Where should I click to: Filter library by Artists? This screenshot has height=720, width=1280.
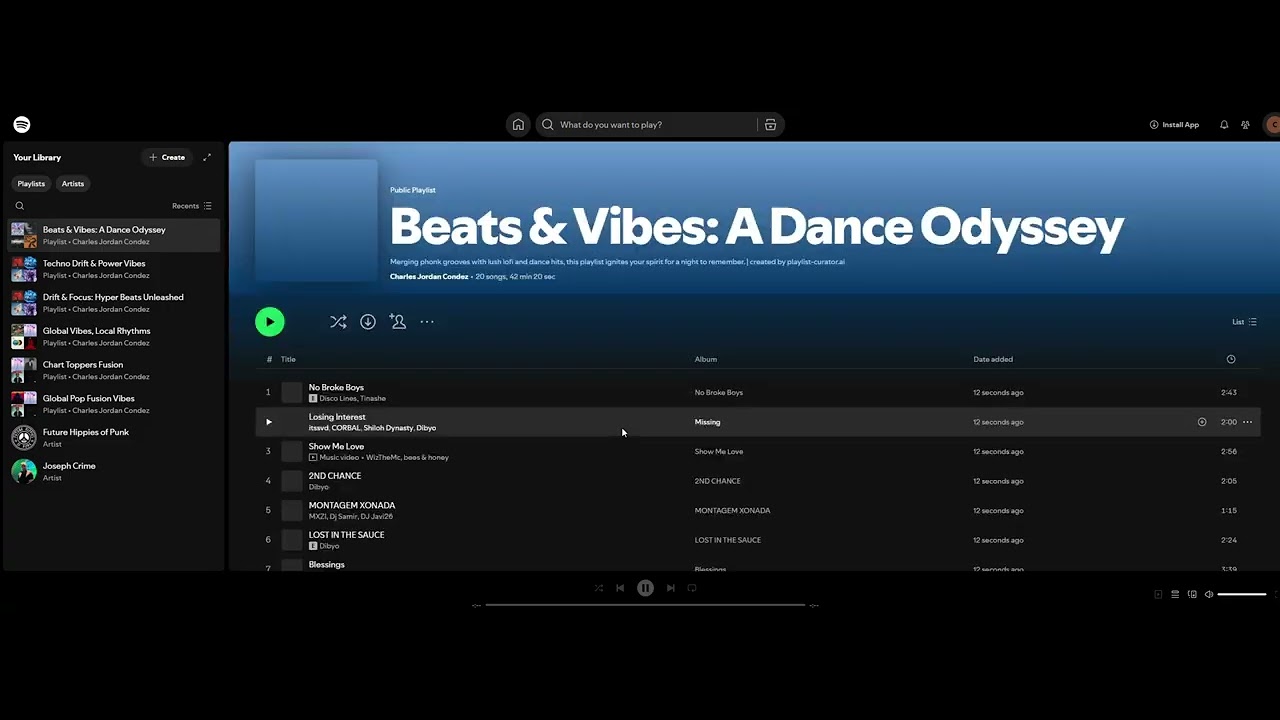[x=73, y=184]
